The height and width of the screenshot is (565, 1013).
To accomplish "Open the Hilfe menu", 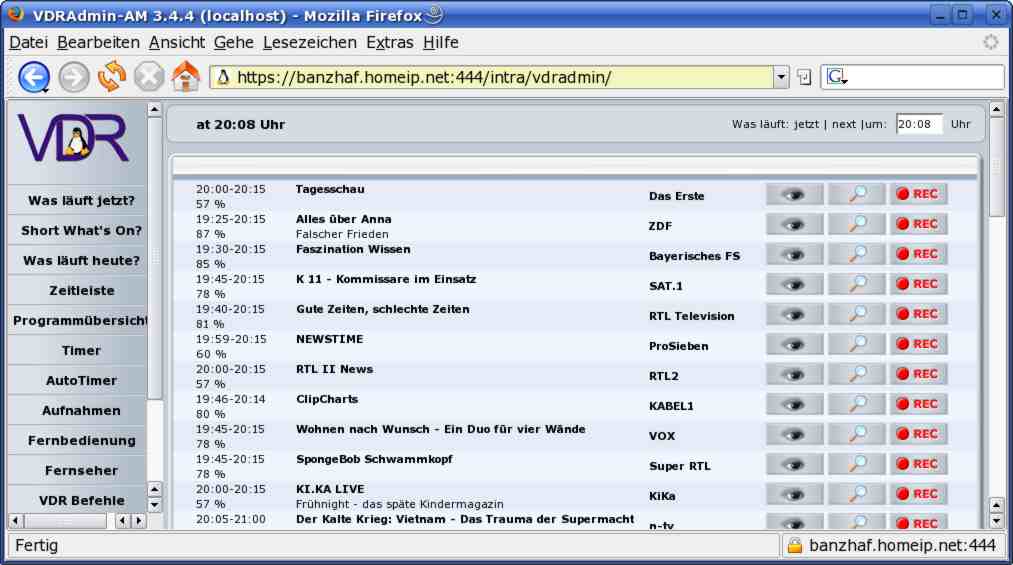I will coord(441,43).
